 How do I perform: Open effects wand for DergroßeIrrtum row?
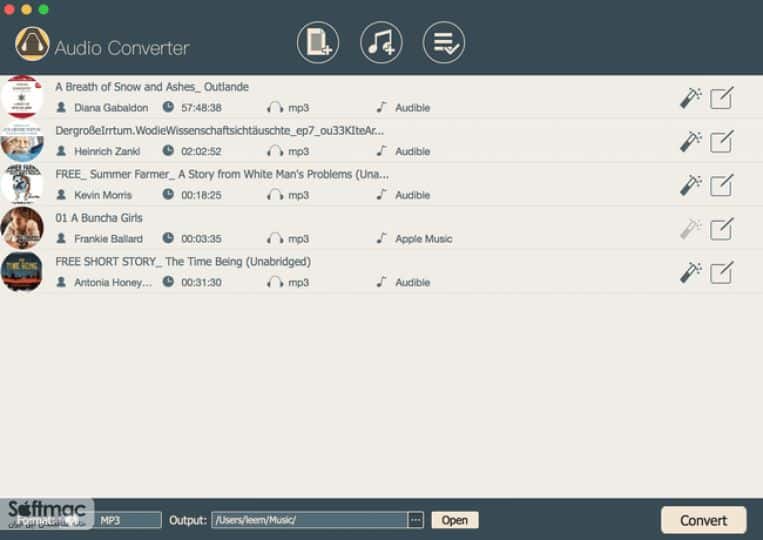pos(691,142)
